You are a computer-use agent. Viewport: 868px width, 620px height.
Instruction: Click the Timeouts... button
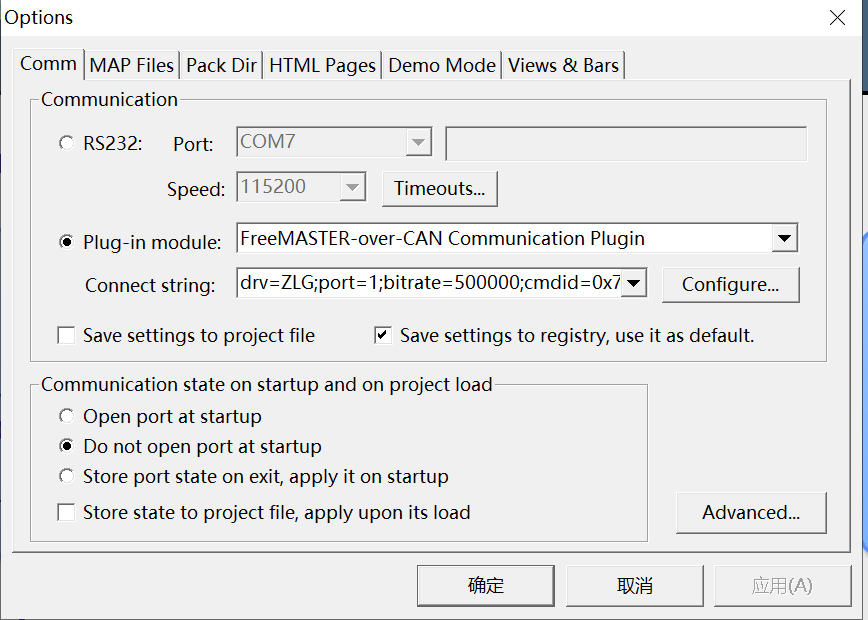[439, 188]
